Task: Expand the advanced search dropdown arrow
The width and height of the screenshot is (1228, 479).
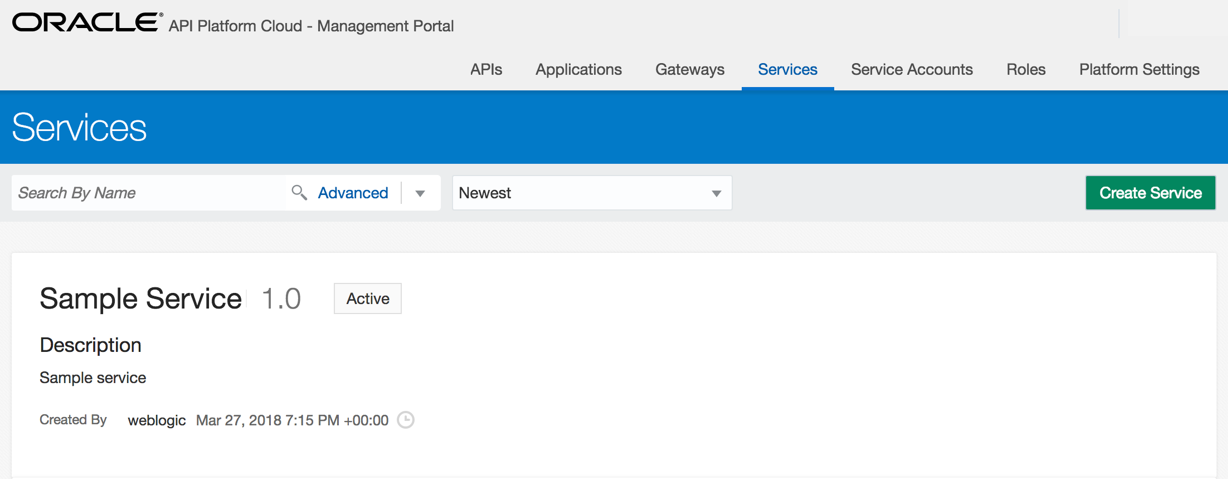Action: (420, 193)
